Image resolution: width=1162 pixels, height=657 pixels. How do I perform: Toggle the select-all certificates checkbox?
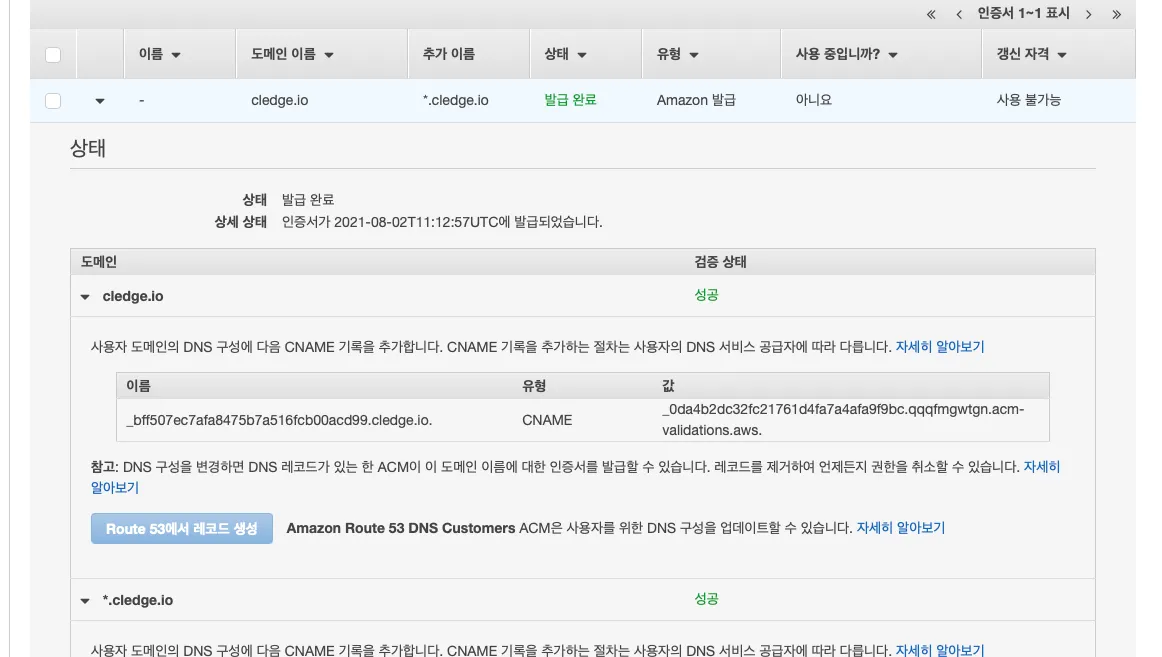[x=53, y=55]
